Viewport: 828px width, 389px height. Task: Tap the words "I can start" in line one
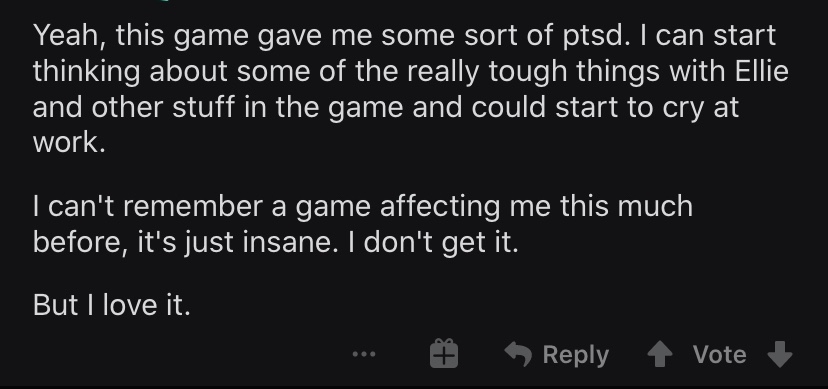[x=708, y=36]
